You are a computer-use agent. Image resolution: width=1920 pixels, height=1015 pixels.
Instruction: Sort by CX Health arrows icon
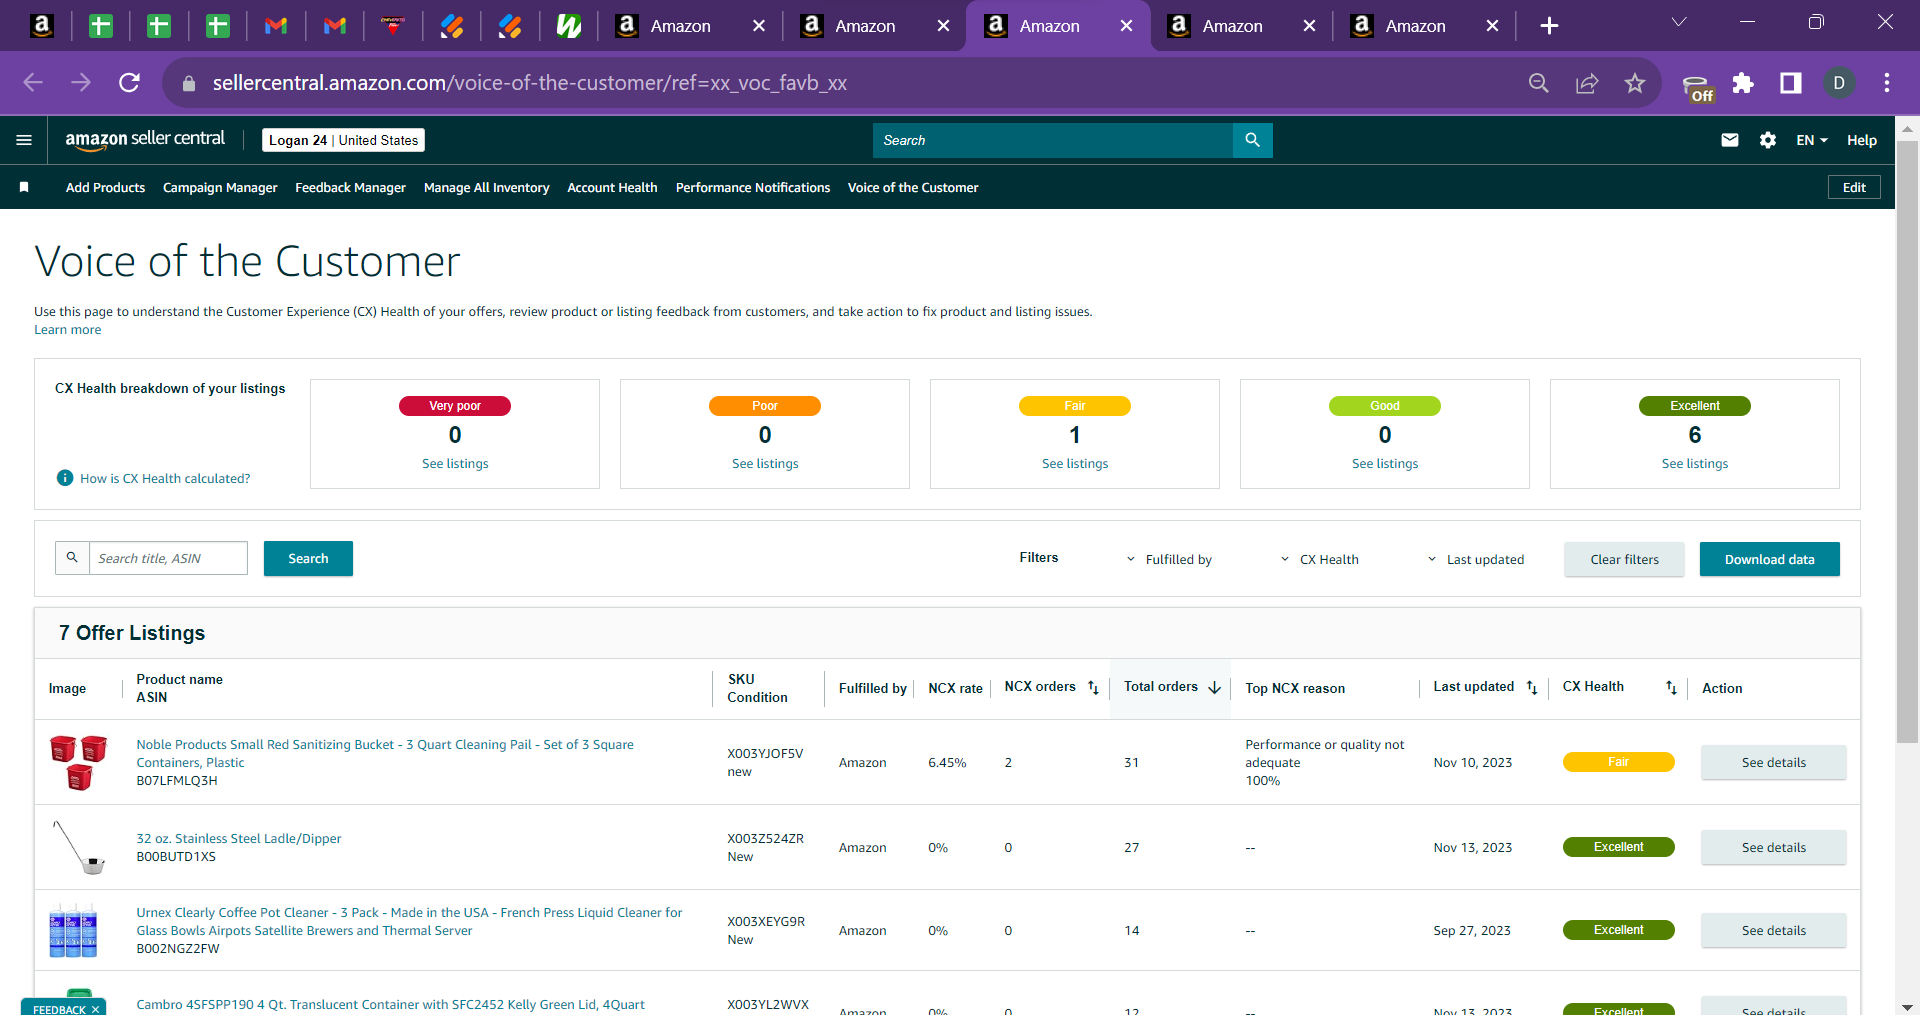click(1671, 688)
